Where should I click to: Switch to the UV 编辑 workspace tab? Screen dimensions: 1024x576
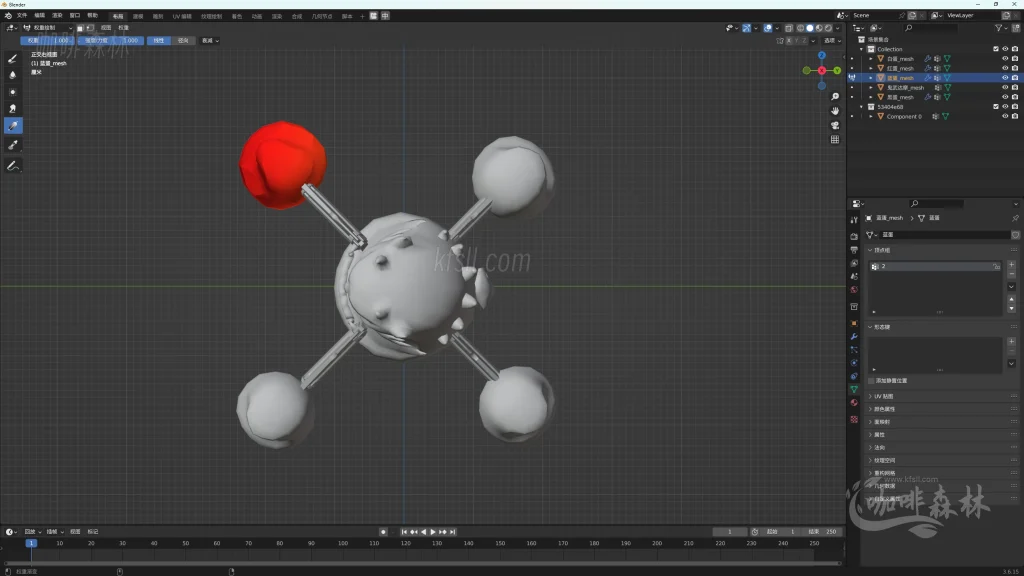click(x=182, y=16)
